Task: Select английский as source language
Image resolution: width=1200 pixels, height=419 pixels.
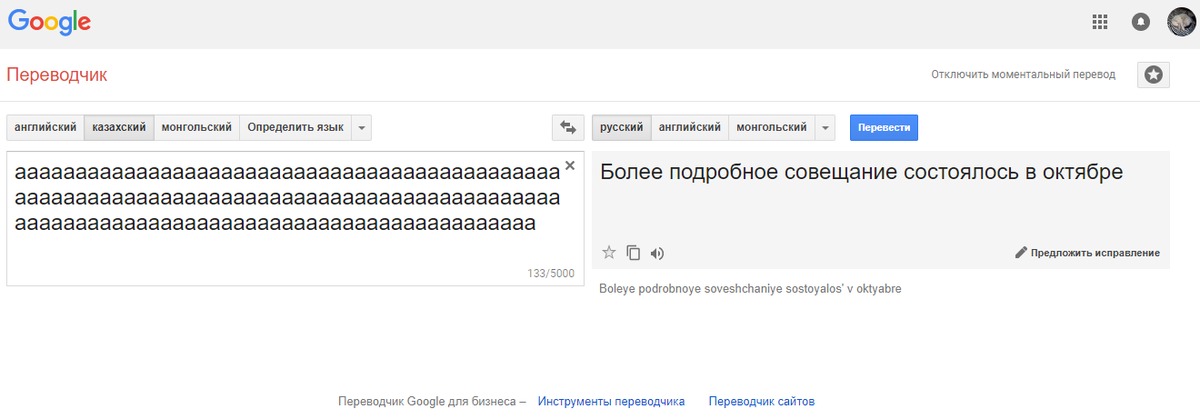Action: pyautogui.click(x=46, y=128)
